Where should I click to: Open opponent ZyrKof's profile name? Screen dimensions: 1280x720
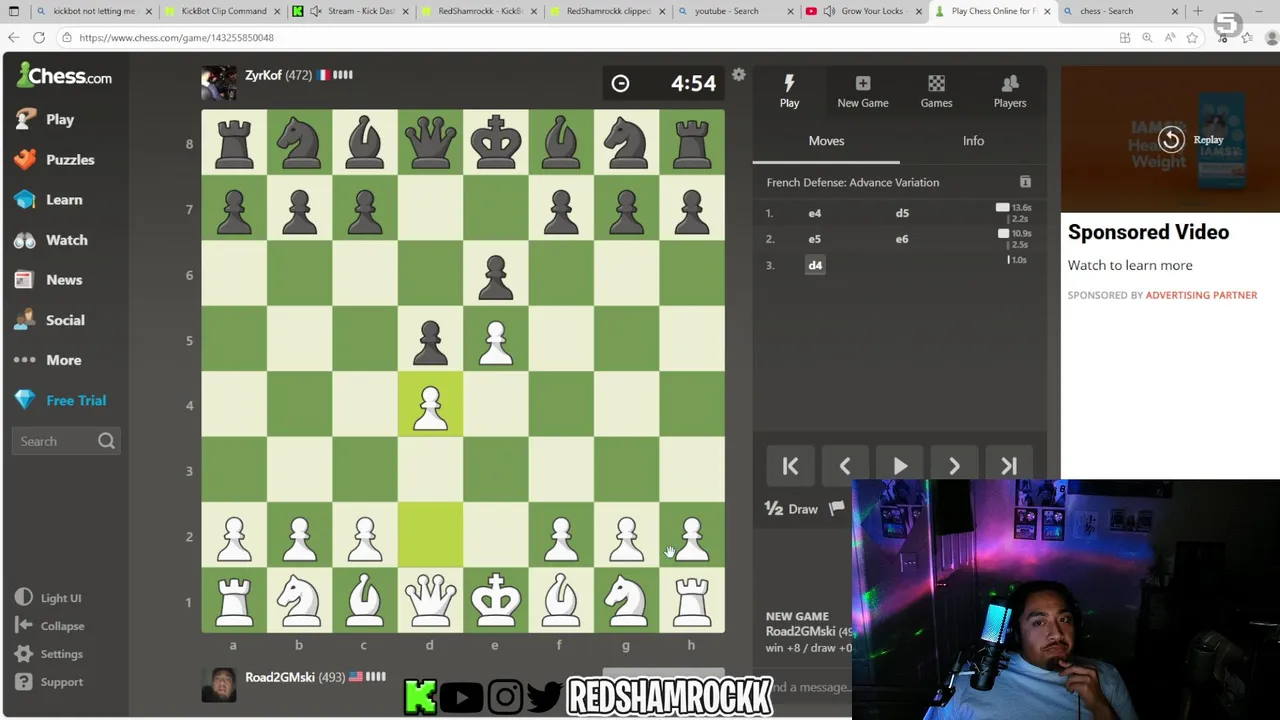click(x=264, y=75)
